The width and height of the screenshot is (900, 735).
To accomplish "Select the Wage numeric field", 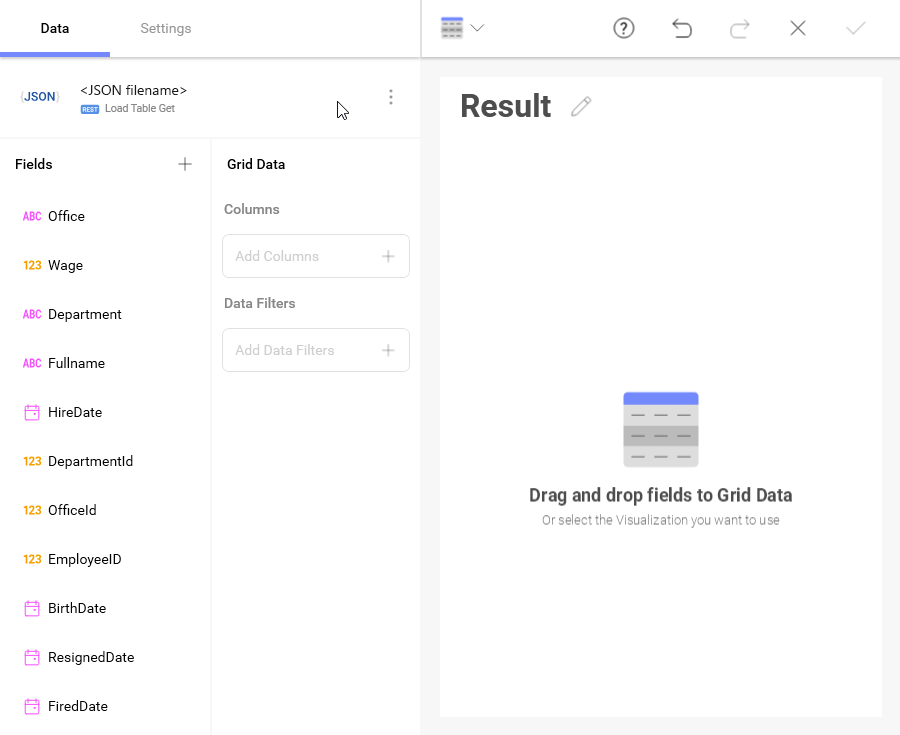I will point(65,265).
